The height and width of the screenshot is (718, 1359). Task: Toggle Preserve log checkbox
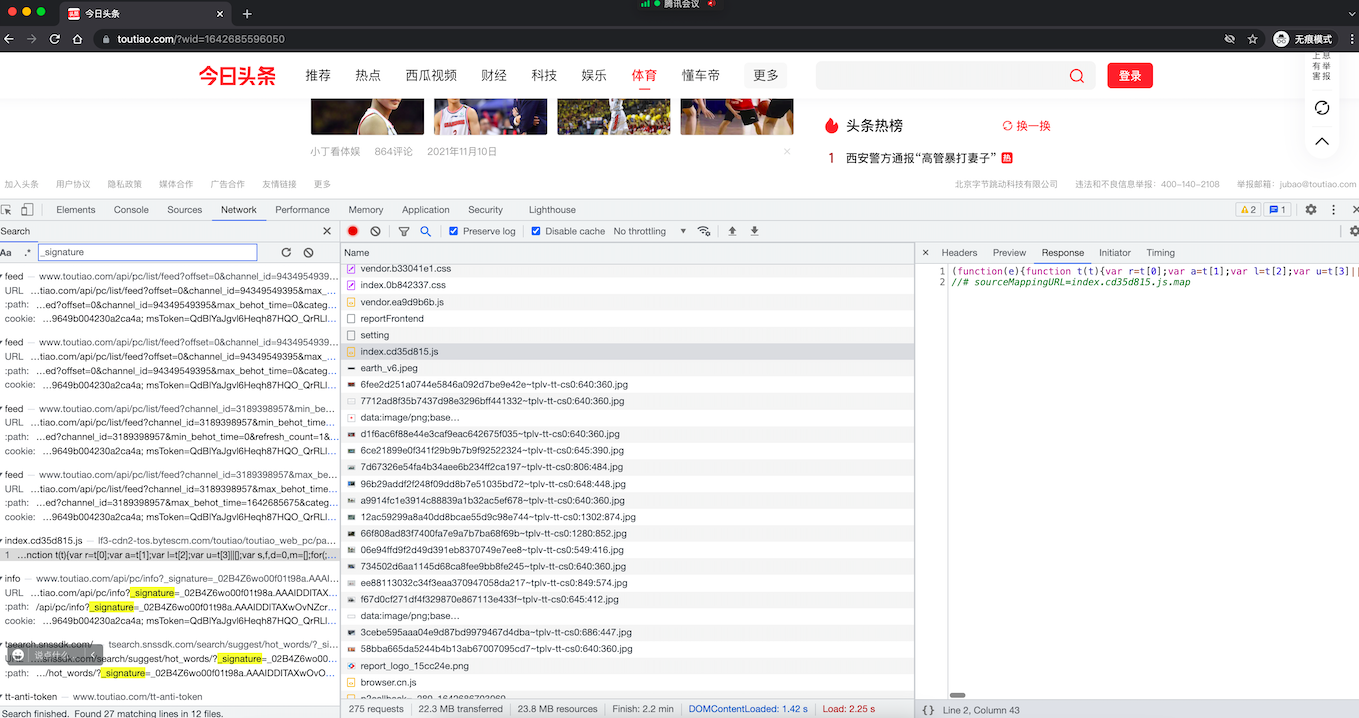454,231
